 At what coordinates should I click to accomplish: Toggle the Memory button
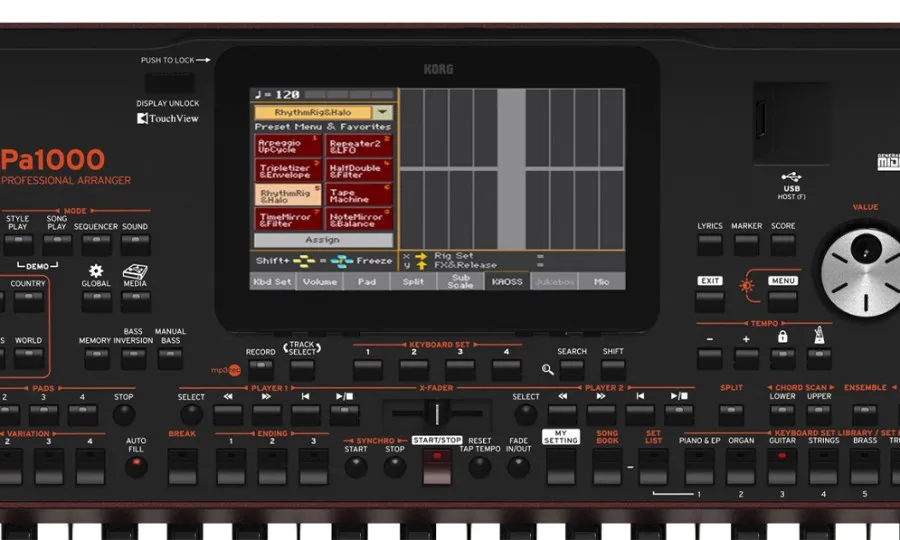pos(96,359)
